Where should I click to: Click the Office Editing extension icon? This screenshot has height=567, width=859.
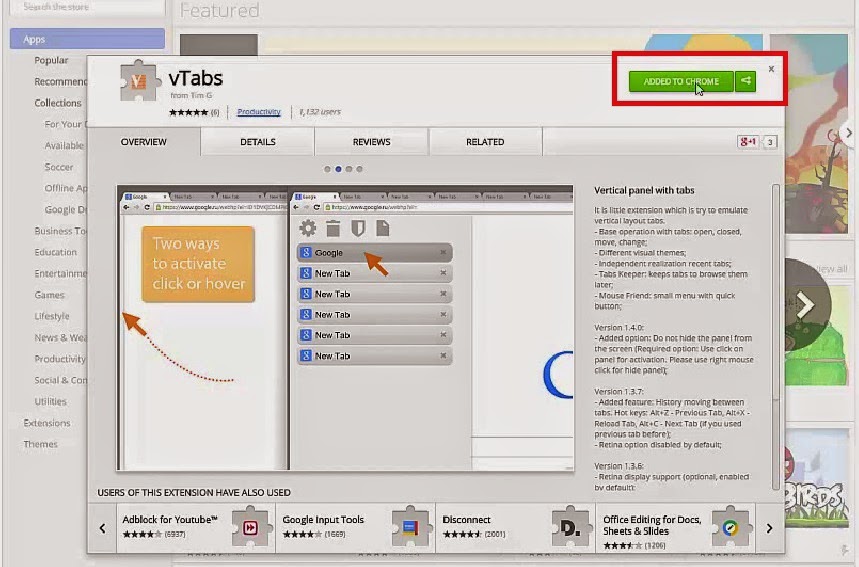(x=730, y=527)
